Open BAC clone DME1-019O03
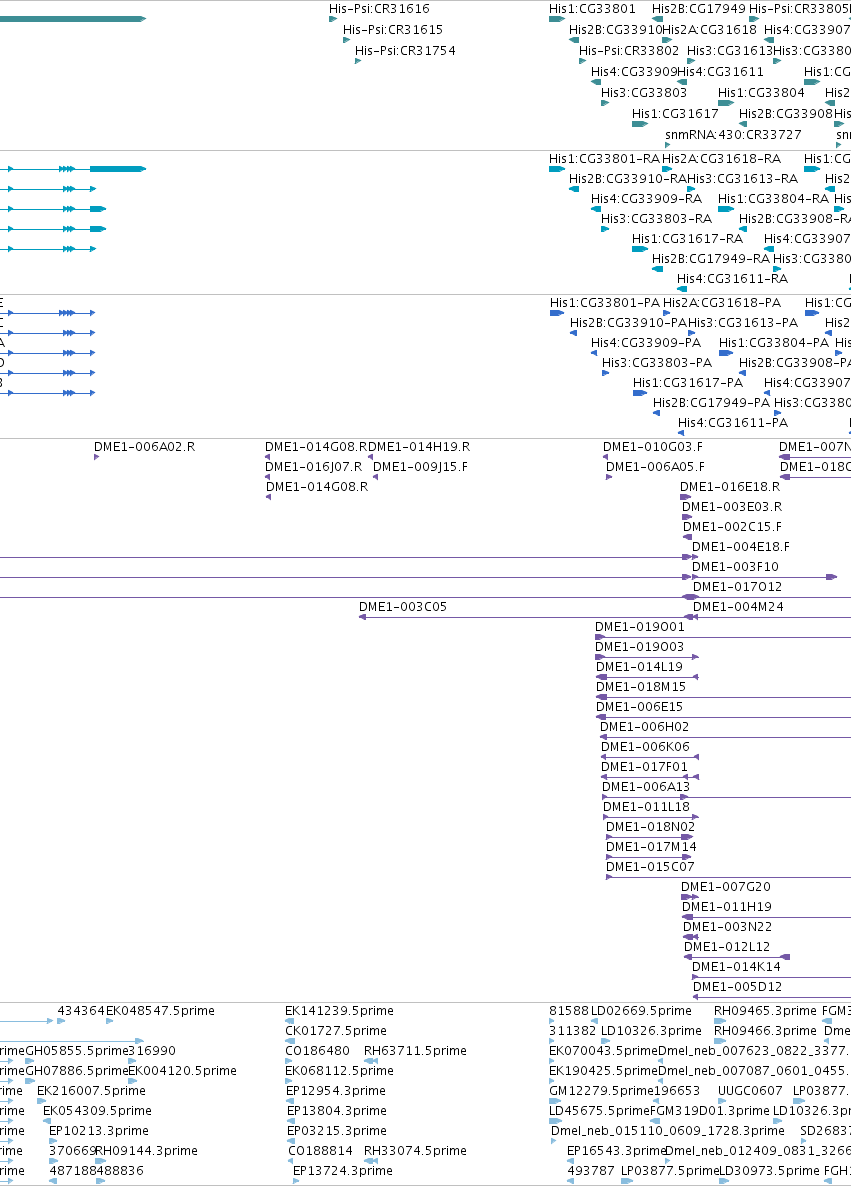Viewport: 851px width, 1186px height. tap(639, 647)
